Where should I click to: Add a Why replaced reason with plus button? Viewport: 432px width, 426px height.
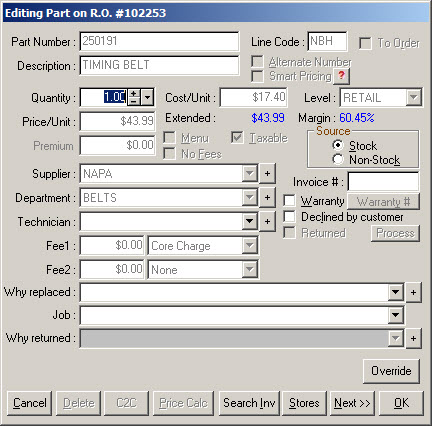point(413,292)
